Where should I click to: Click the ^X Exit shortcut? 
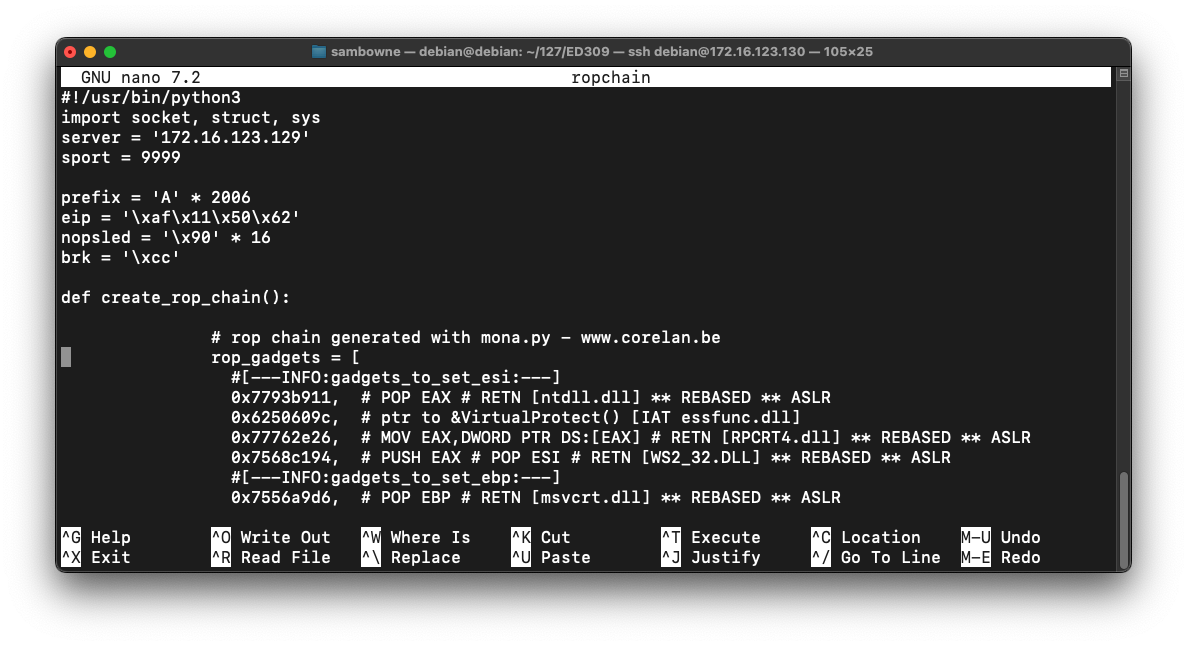coord(96,557)
